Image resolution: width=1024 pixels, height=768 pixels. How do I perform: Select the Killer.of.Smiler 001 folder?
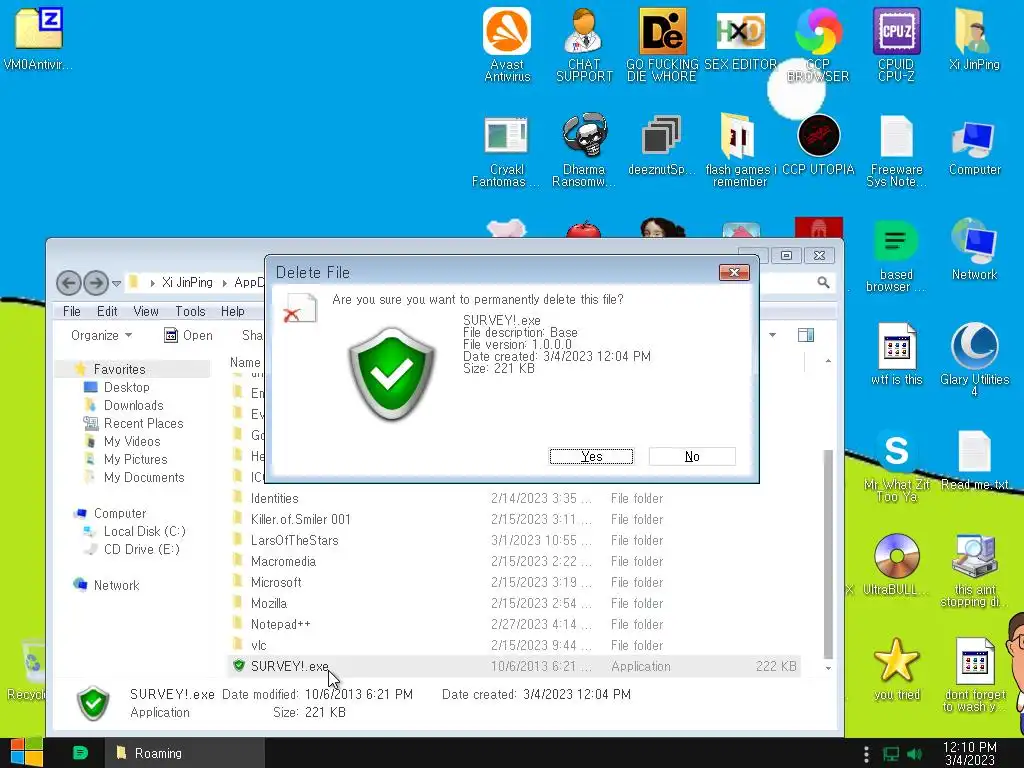(515, 519)
